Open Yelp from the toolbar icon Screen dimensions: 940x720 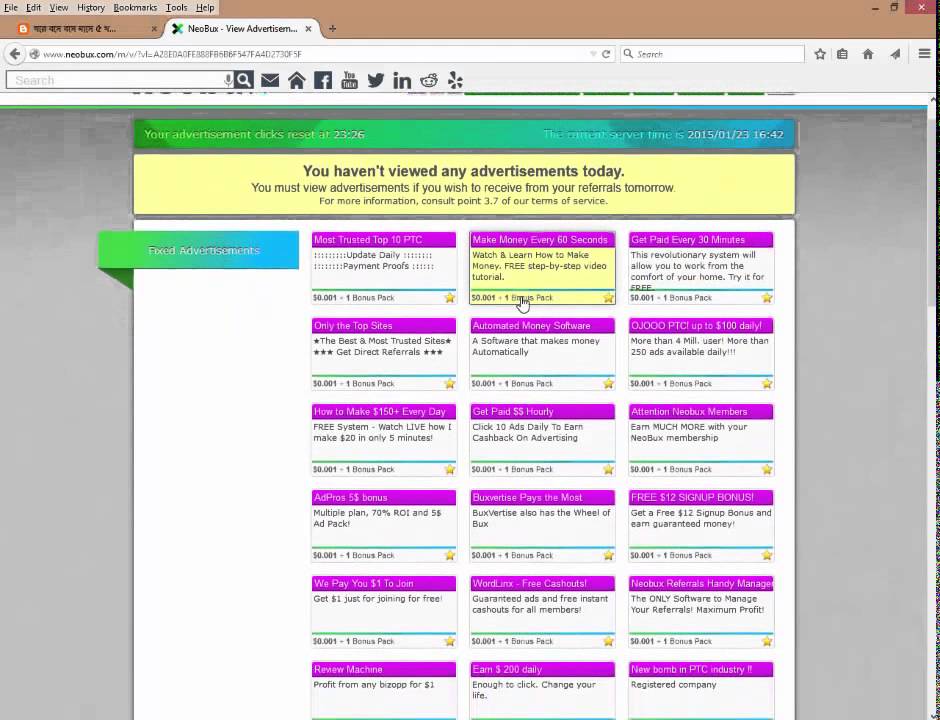pyautogui.click(x=456, y=80)
